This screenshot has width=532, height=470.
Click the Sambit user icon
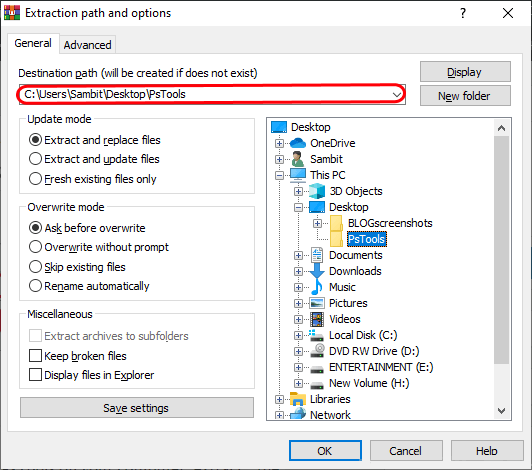pos(298,159)
